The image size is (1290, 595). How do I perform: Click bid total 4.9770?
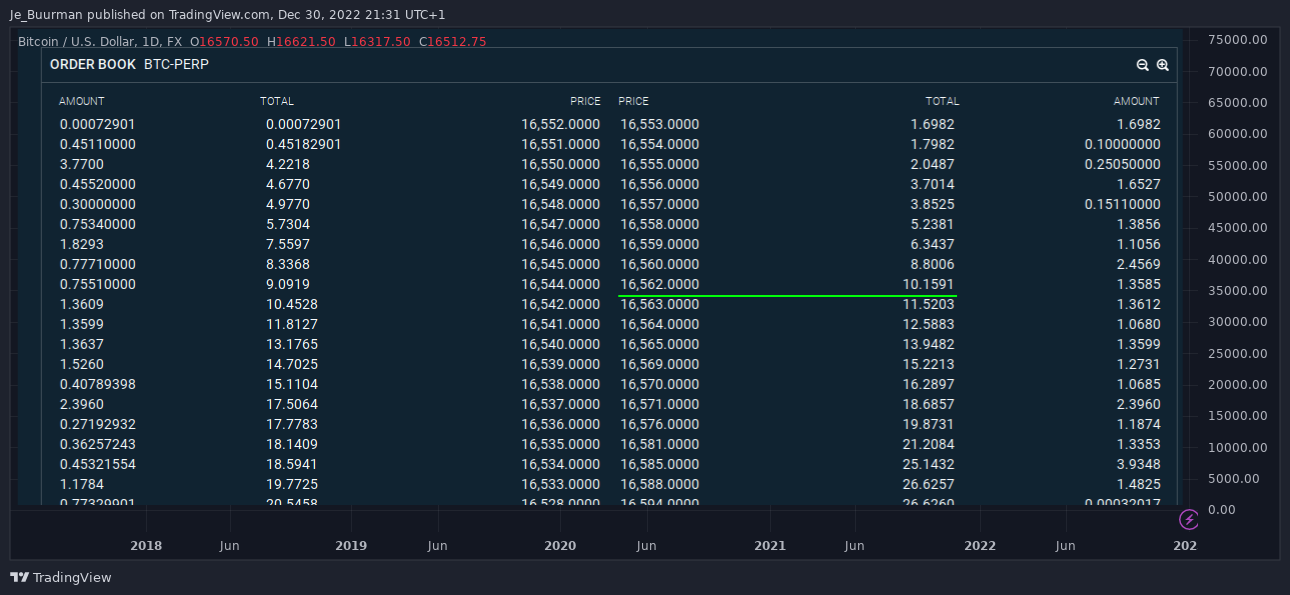point(288,204)
